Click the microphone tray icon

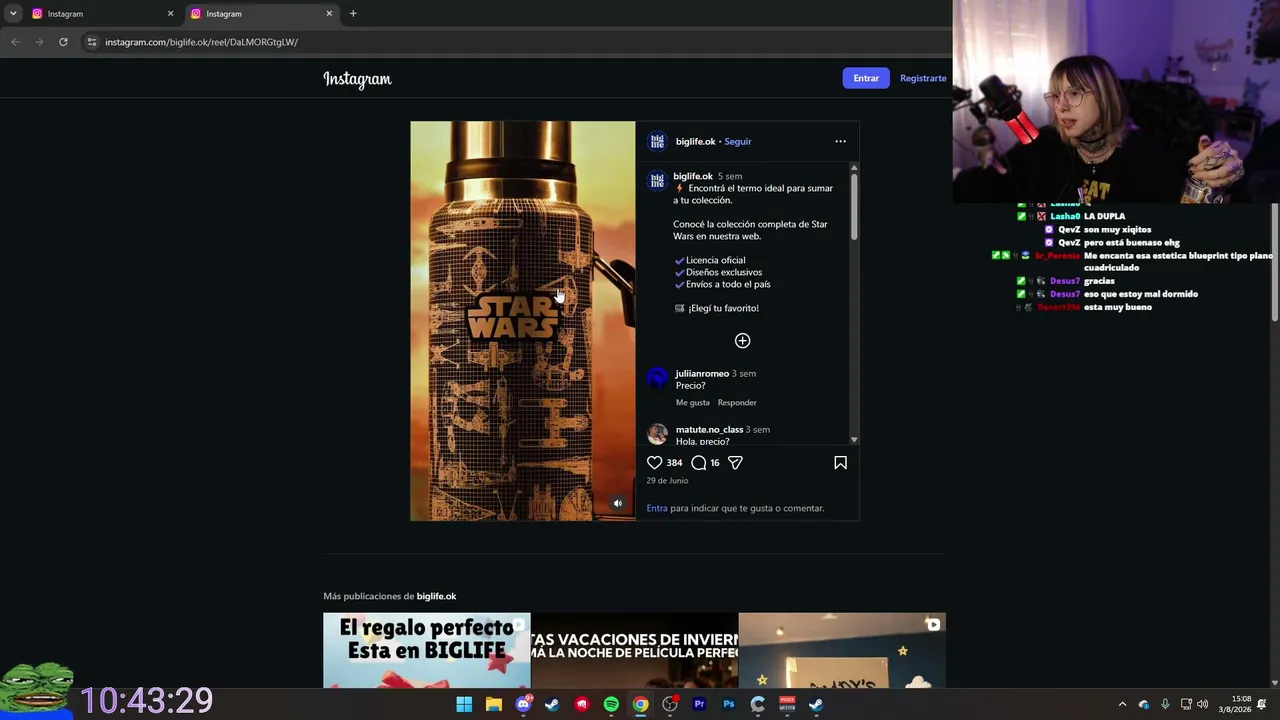coord(1165,704)
